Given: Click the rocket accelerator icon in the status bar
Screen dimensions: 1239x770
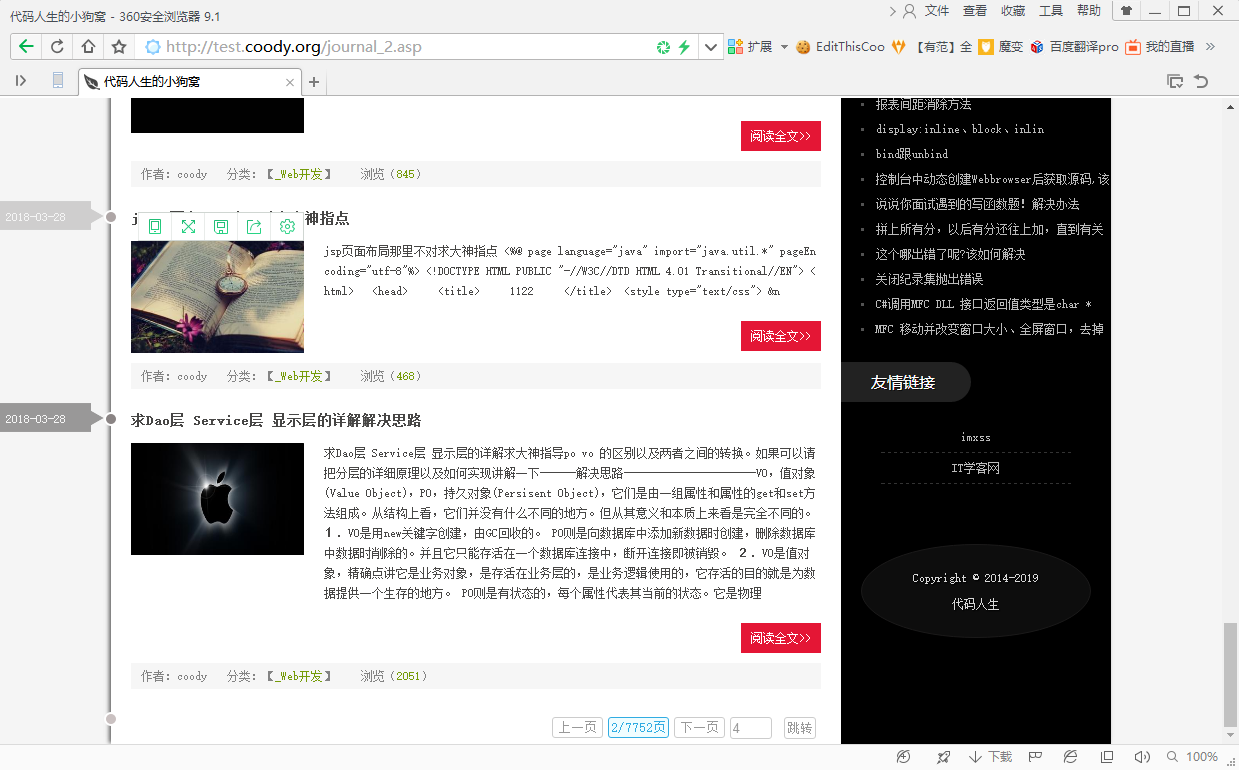Looking at the screenshot, I should [x=943, y=757].
